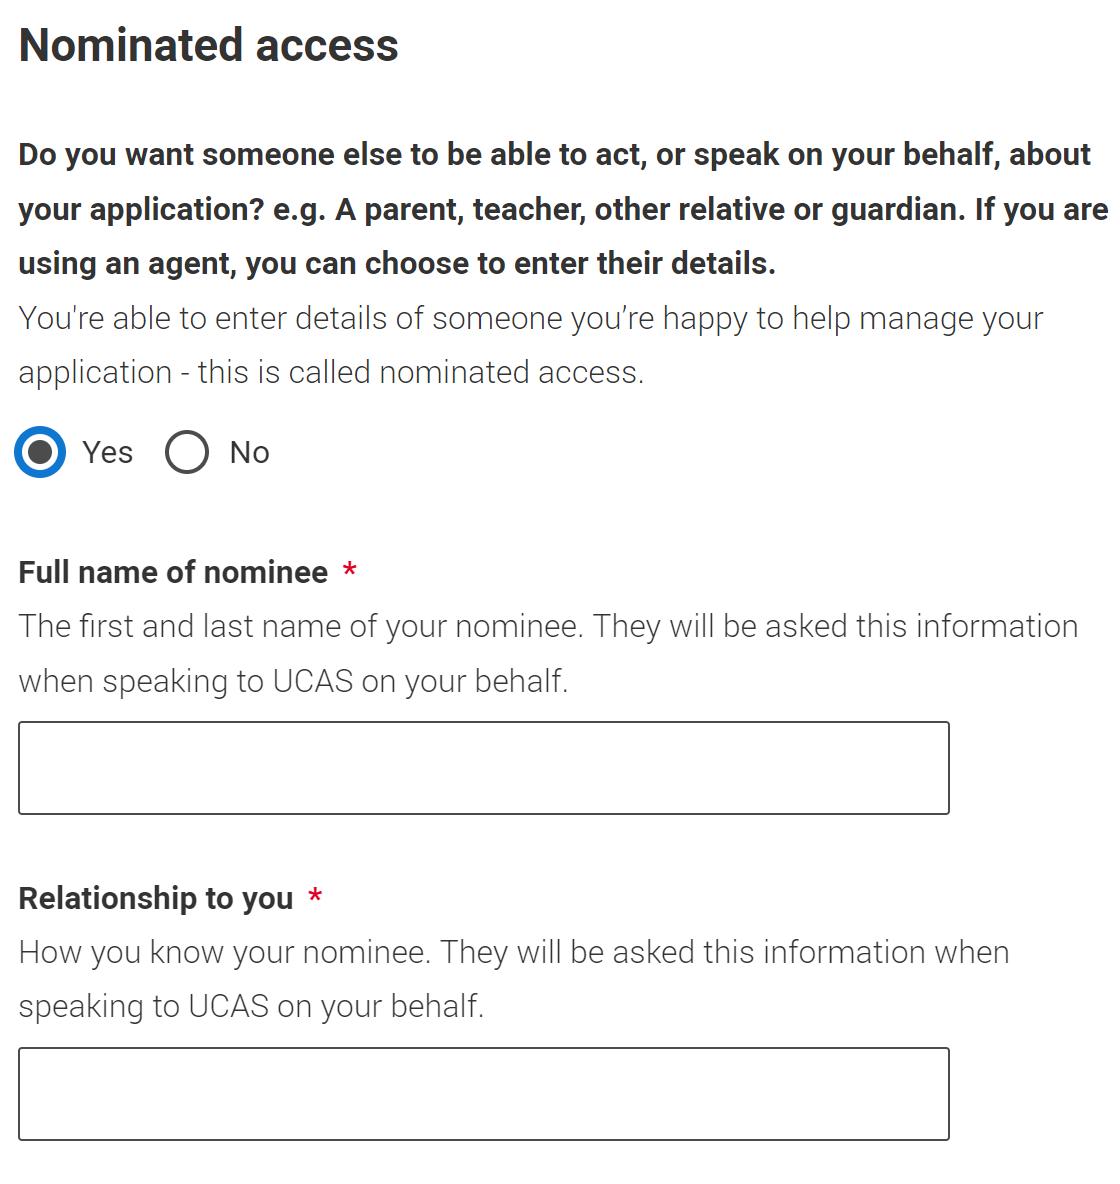Click the "first and last name" hint text
Viewport: 1120px width, 1184px height.
[x=300, y=626]
